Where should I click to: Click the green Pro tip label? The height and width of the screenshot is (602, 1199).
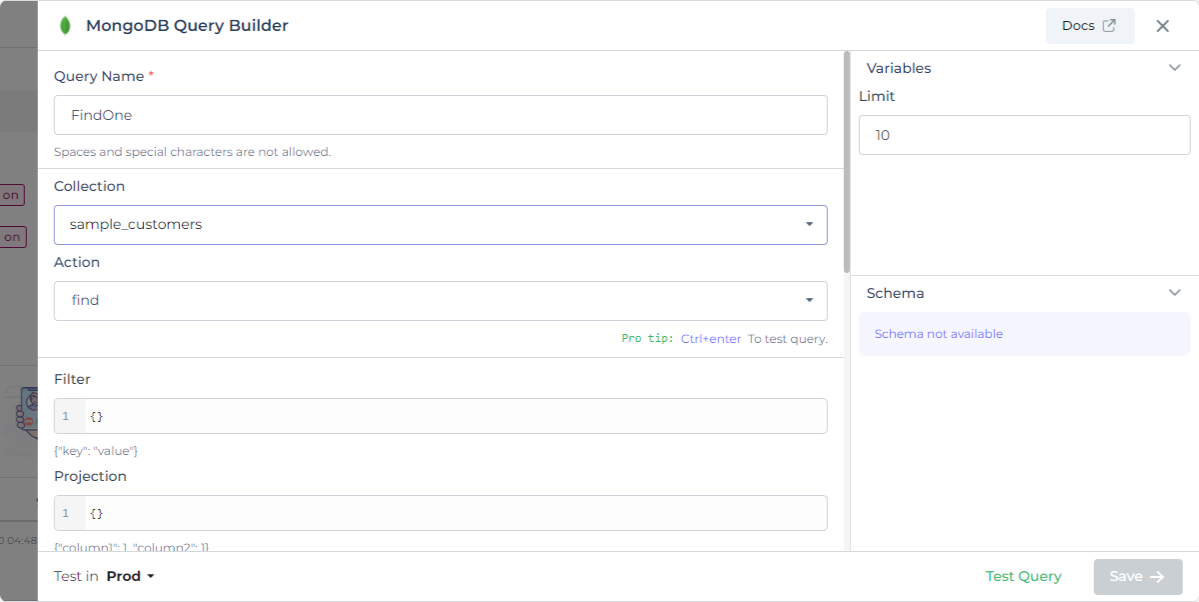click(647, 339)
